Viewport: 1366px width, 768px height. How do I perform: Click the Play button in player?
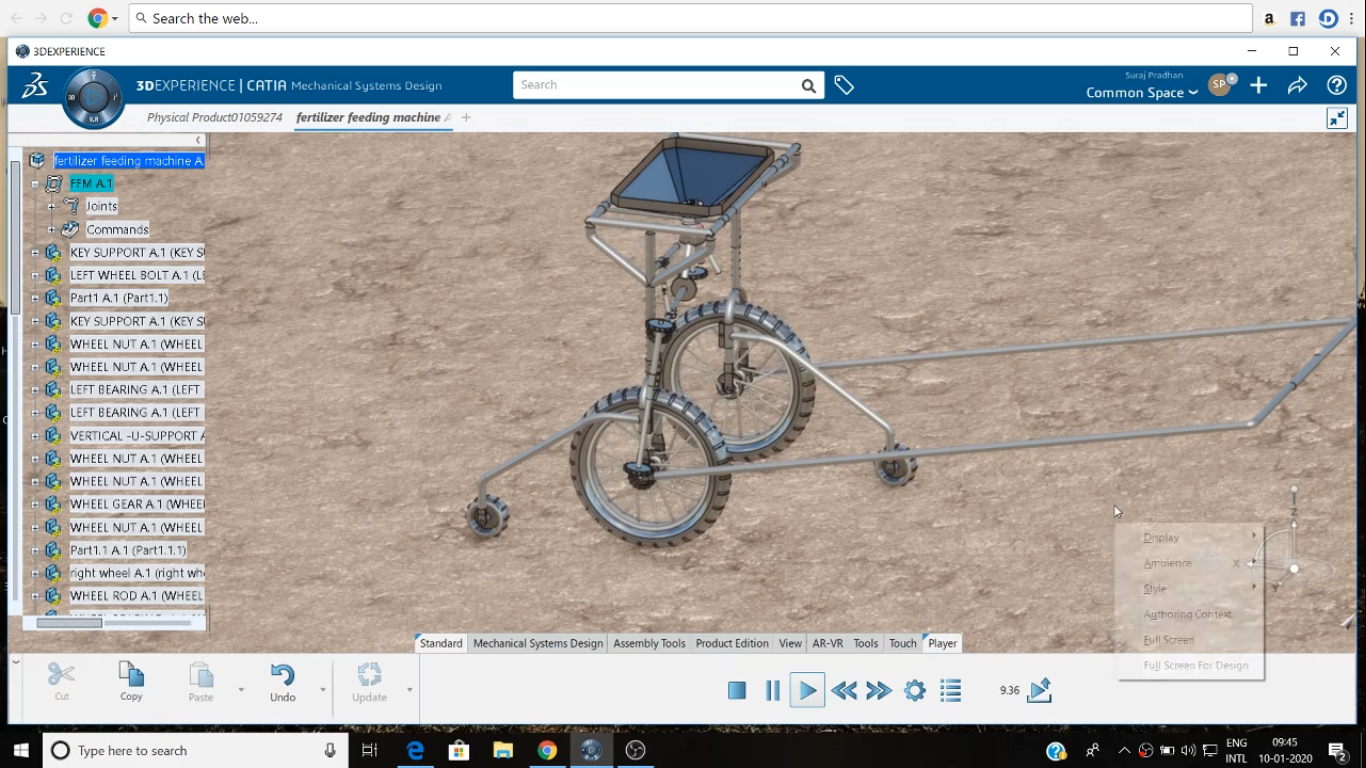click(807, 690)
